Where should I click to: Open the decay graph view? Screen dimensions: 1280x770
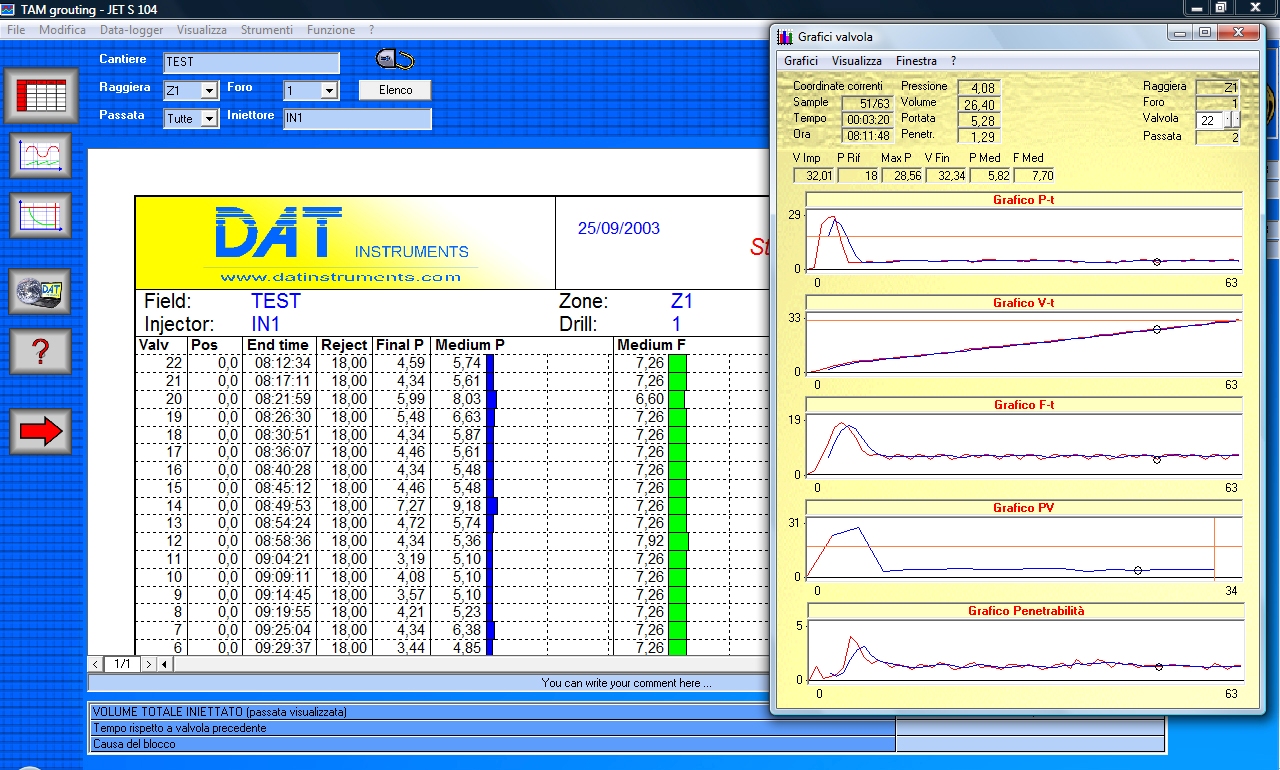pos(42,217)
